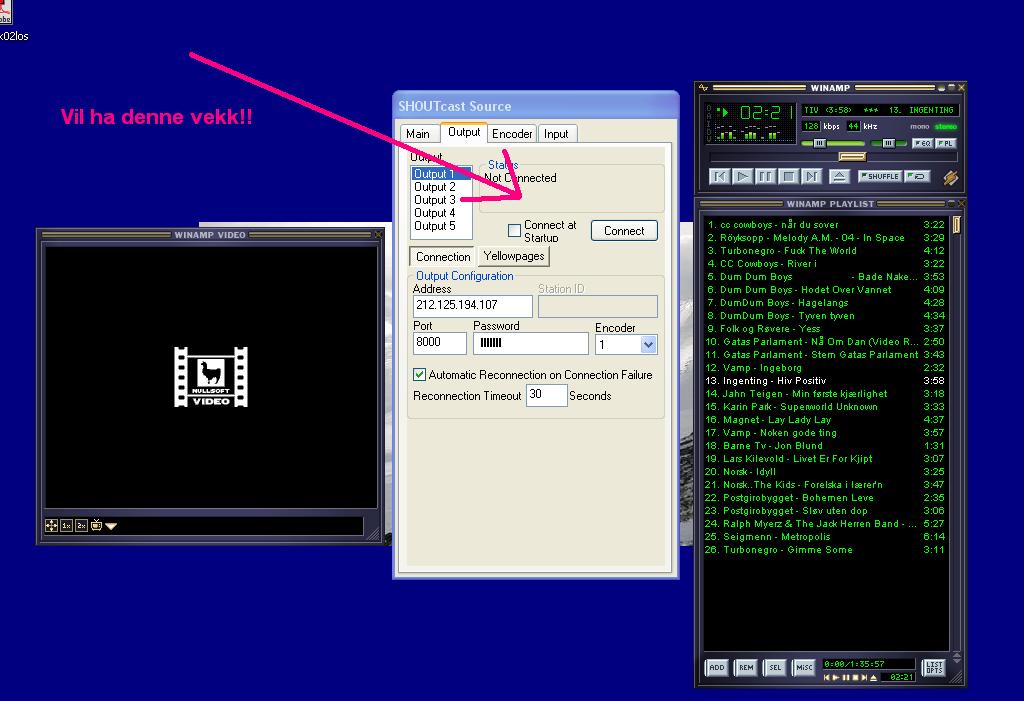Select playlist track 13 Ingenting - Hiv Positiv

click(825, 381)
